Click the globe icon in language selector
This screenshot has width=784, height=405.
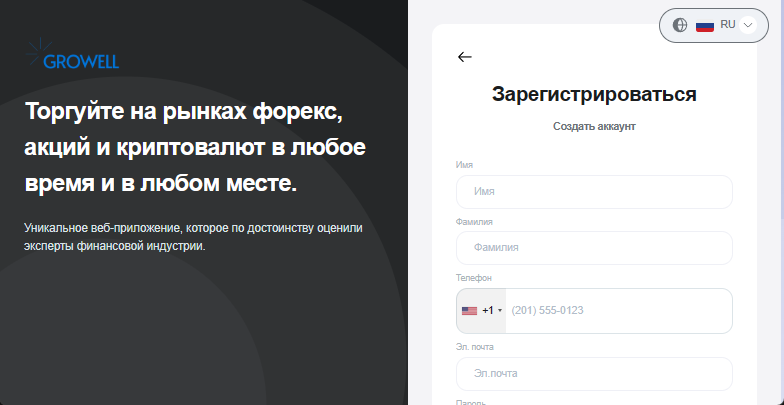(680, 25)
